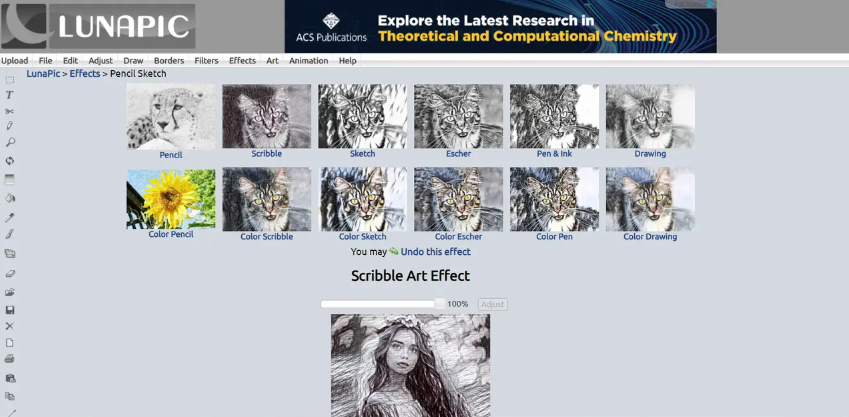The width and height of the screenshot is (849, 417).
Task: Open the Adjust menu
Action: (x=101, y=61)
